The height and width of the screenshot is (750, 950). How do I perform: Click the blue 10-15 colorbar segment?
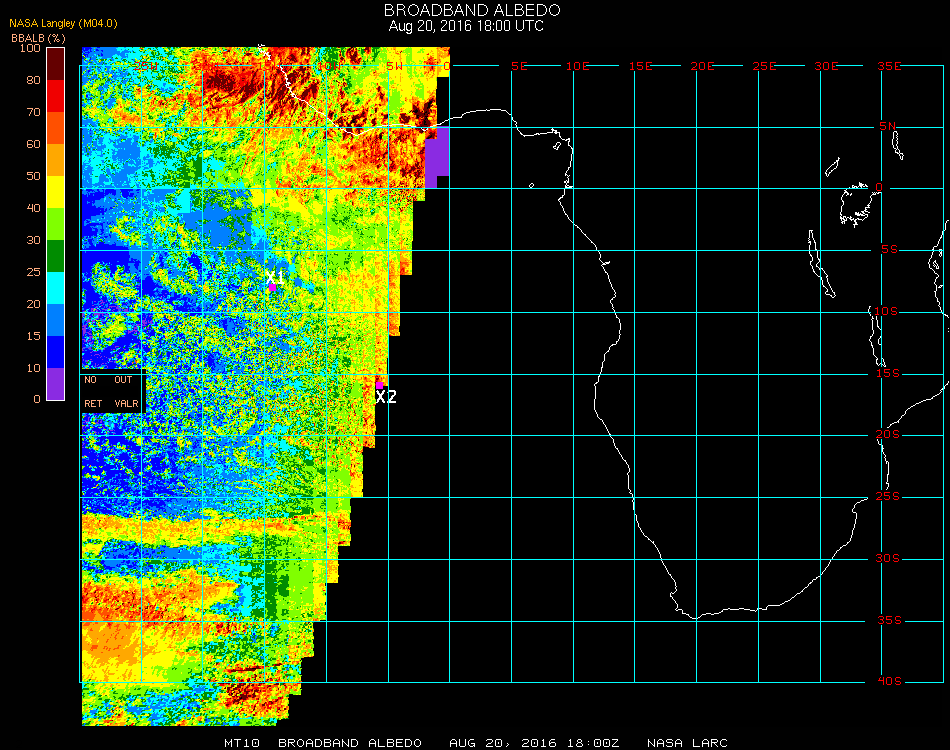click(56, 352)
